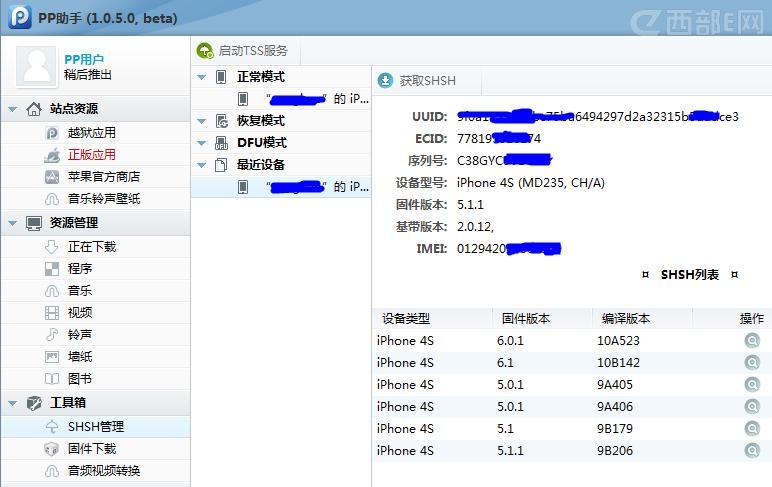Viewport: 772px width, 487px height.
Task: Select the DFU模式 tree label
Action: [x=262, y=143]
